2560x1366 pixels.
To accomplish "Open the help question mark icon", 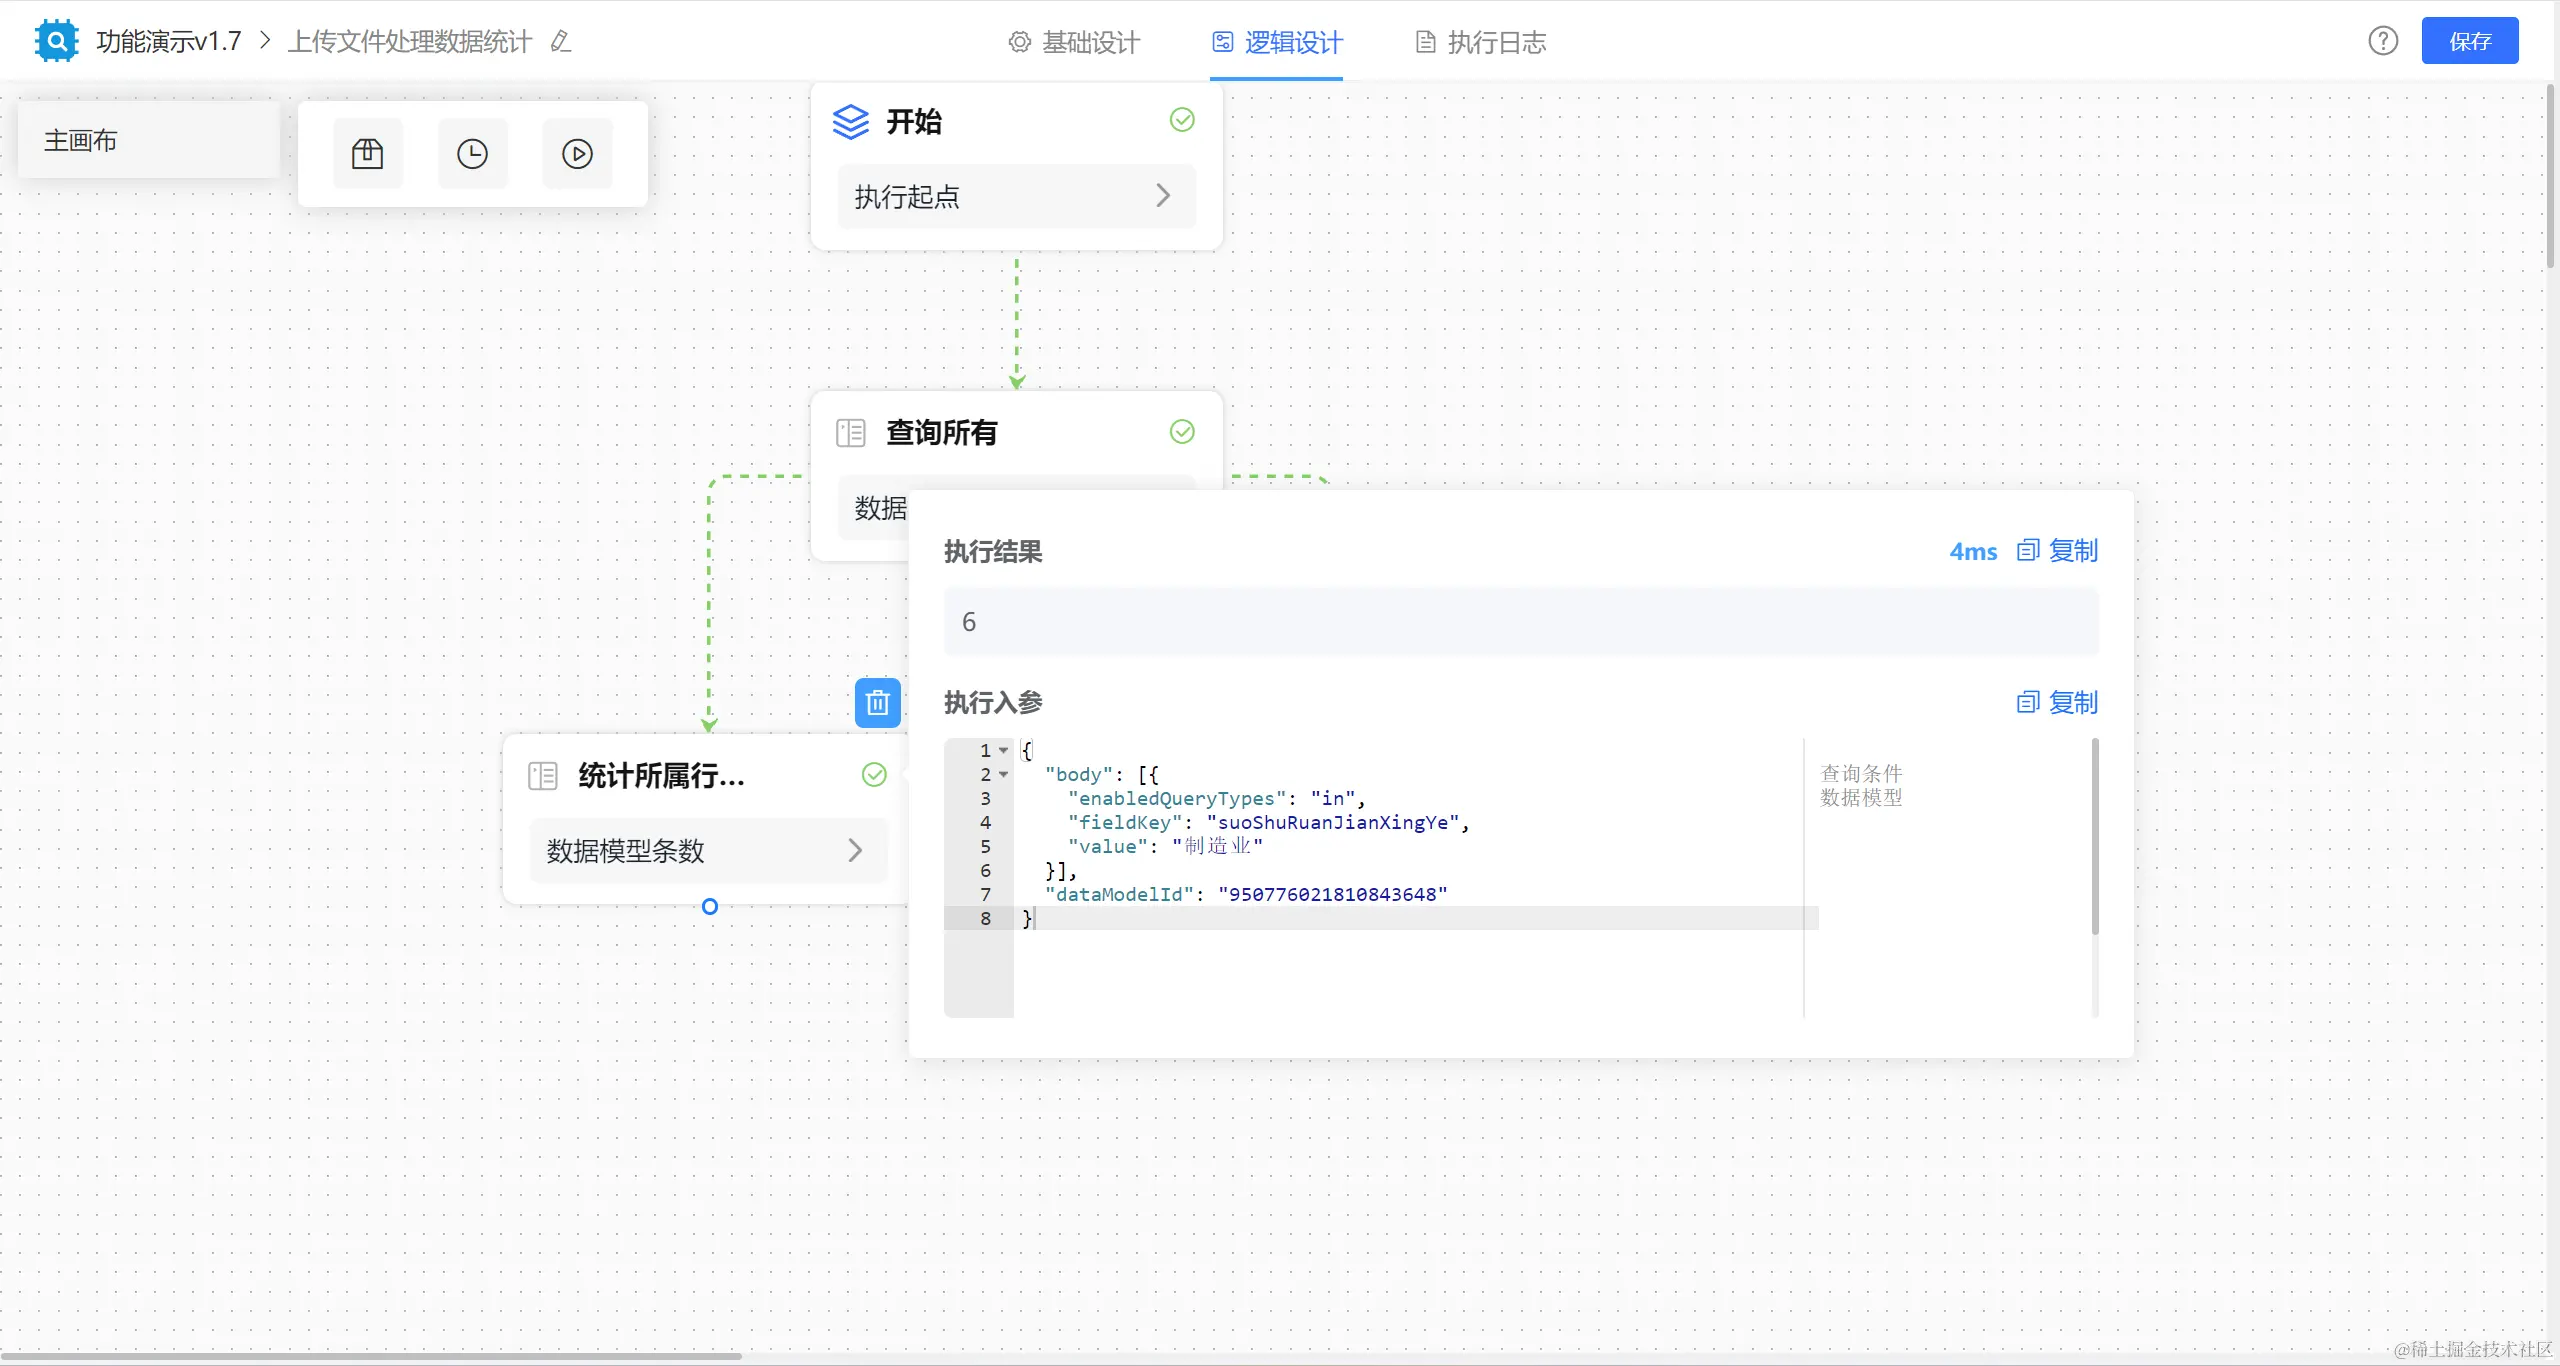I will (x=2383, y=41).
